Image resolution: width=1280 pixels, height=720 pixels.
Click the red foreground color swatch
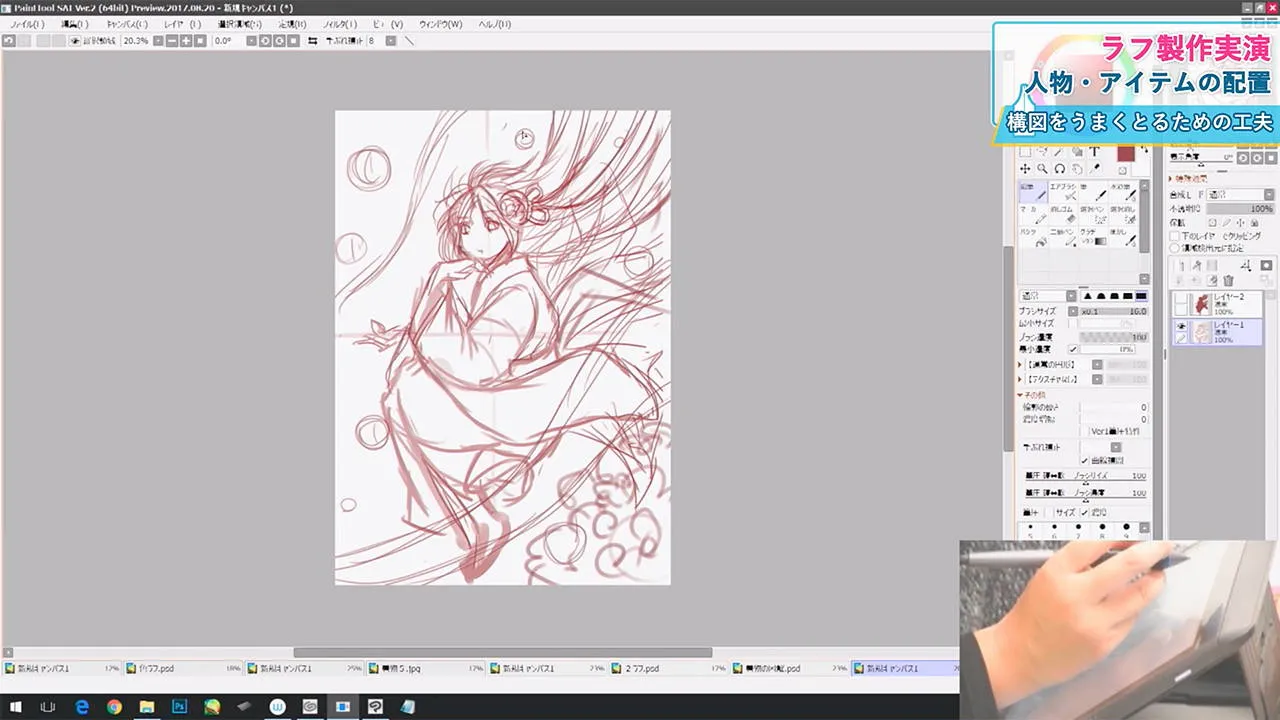coord(1126,154)
